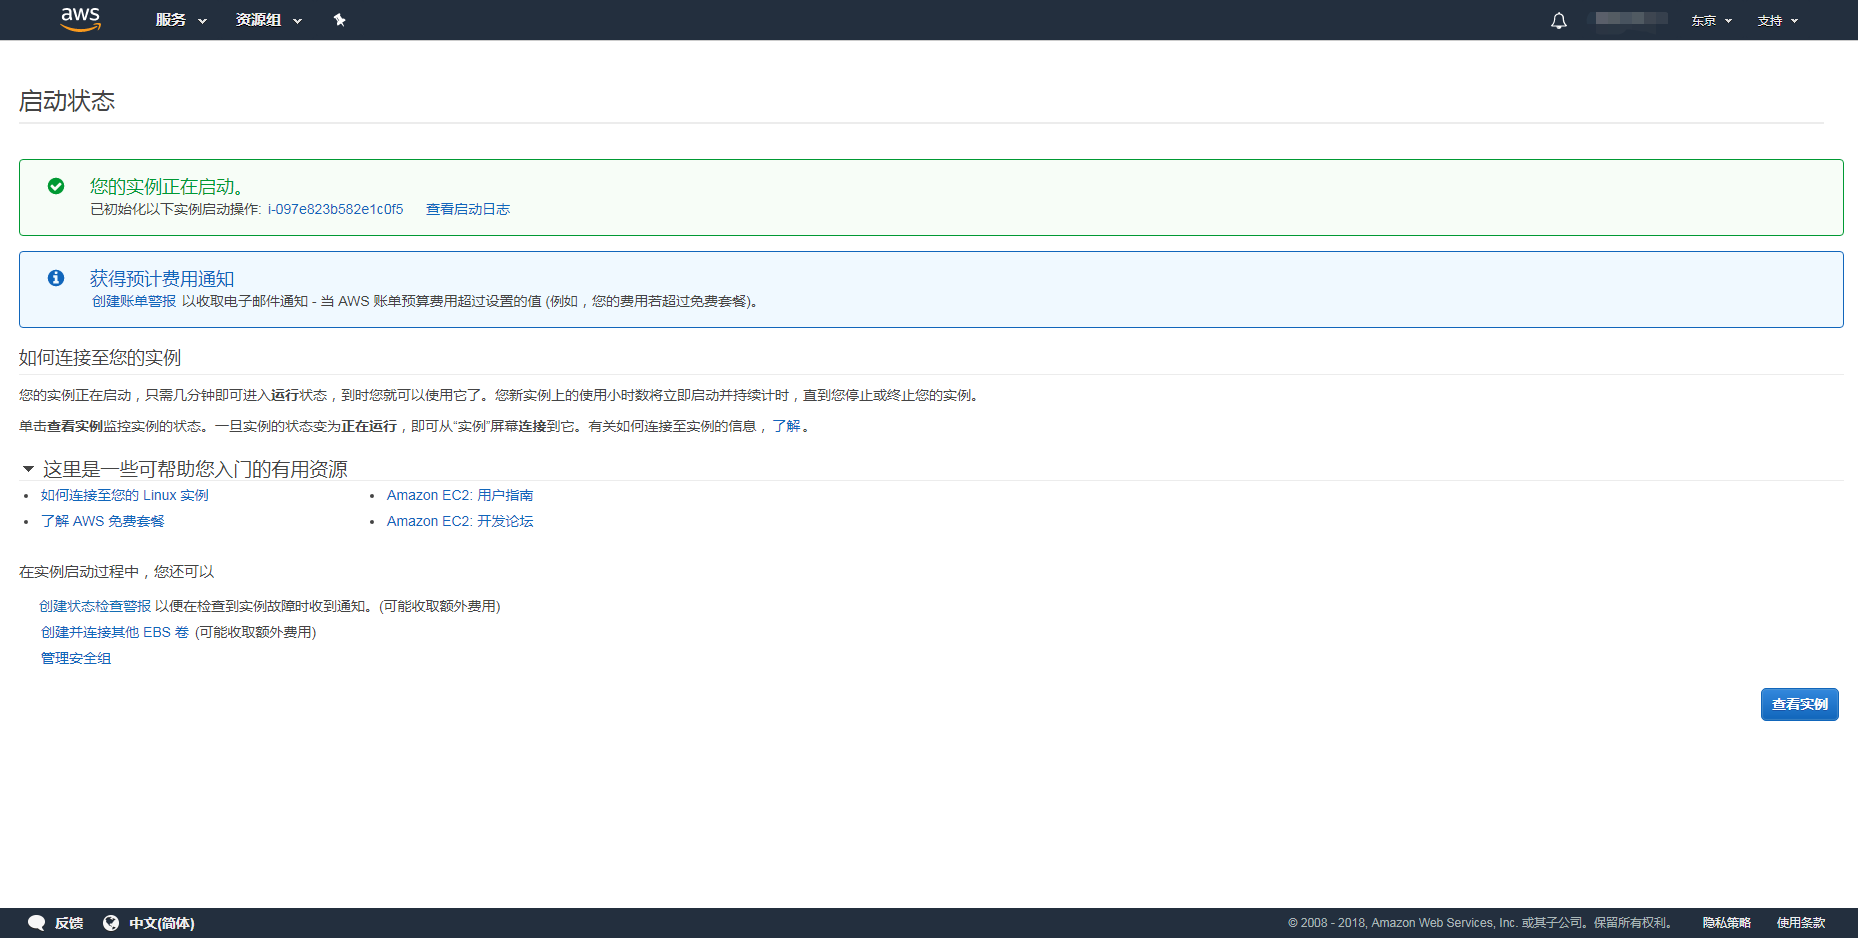Open Amazon EC2: 用户指南 link
The width and height of the screenshot is (1858, 938).
pyautogui.click(x=459, y=495)
